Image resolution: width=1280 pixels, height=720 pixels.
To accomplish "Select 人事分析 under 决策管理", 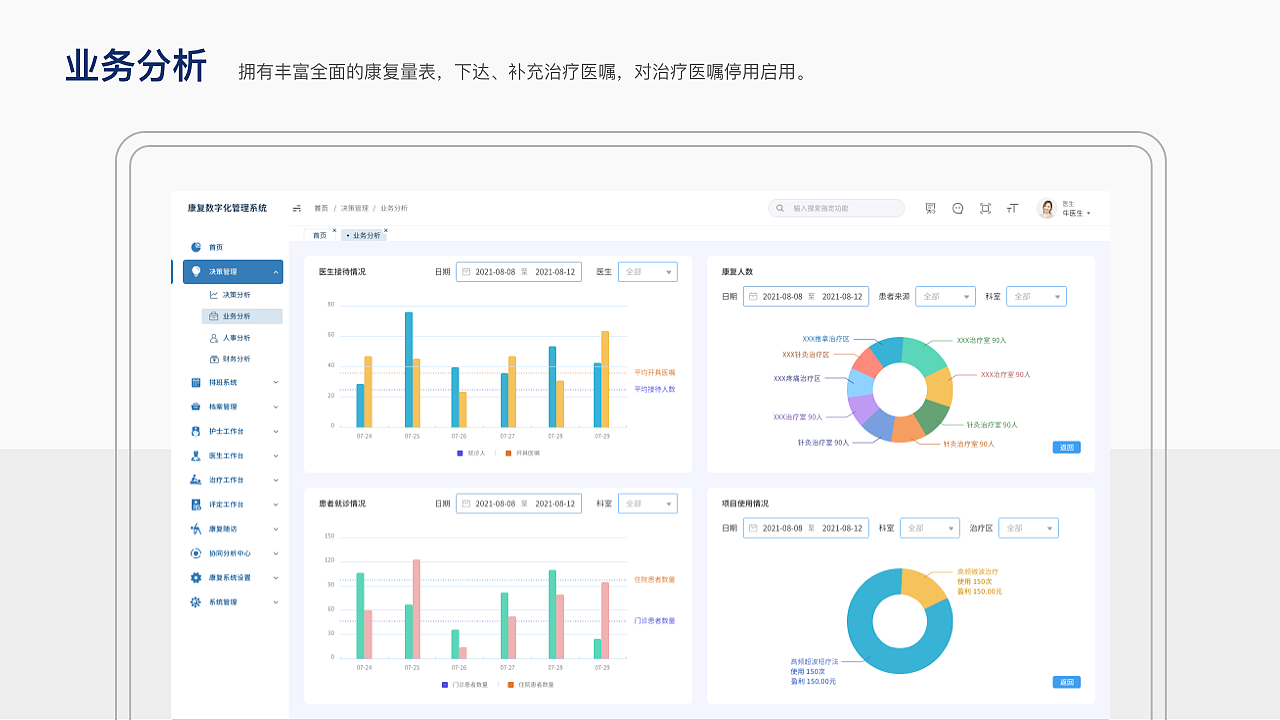I will 239,337.
